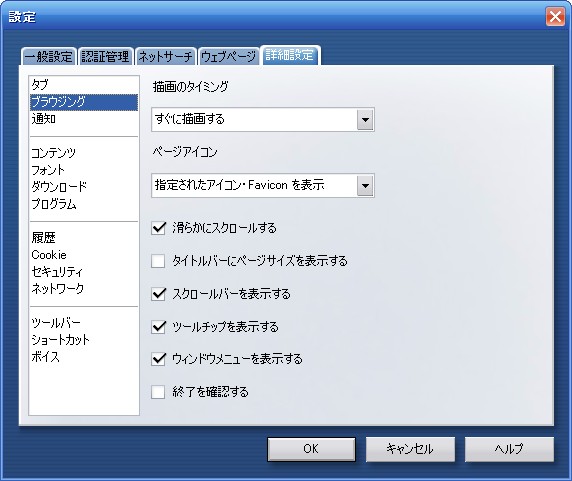Select プログラム in the sidebar

[x=84, y=204]
